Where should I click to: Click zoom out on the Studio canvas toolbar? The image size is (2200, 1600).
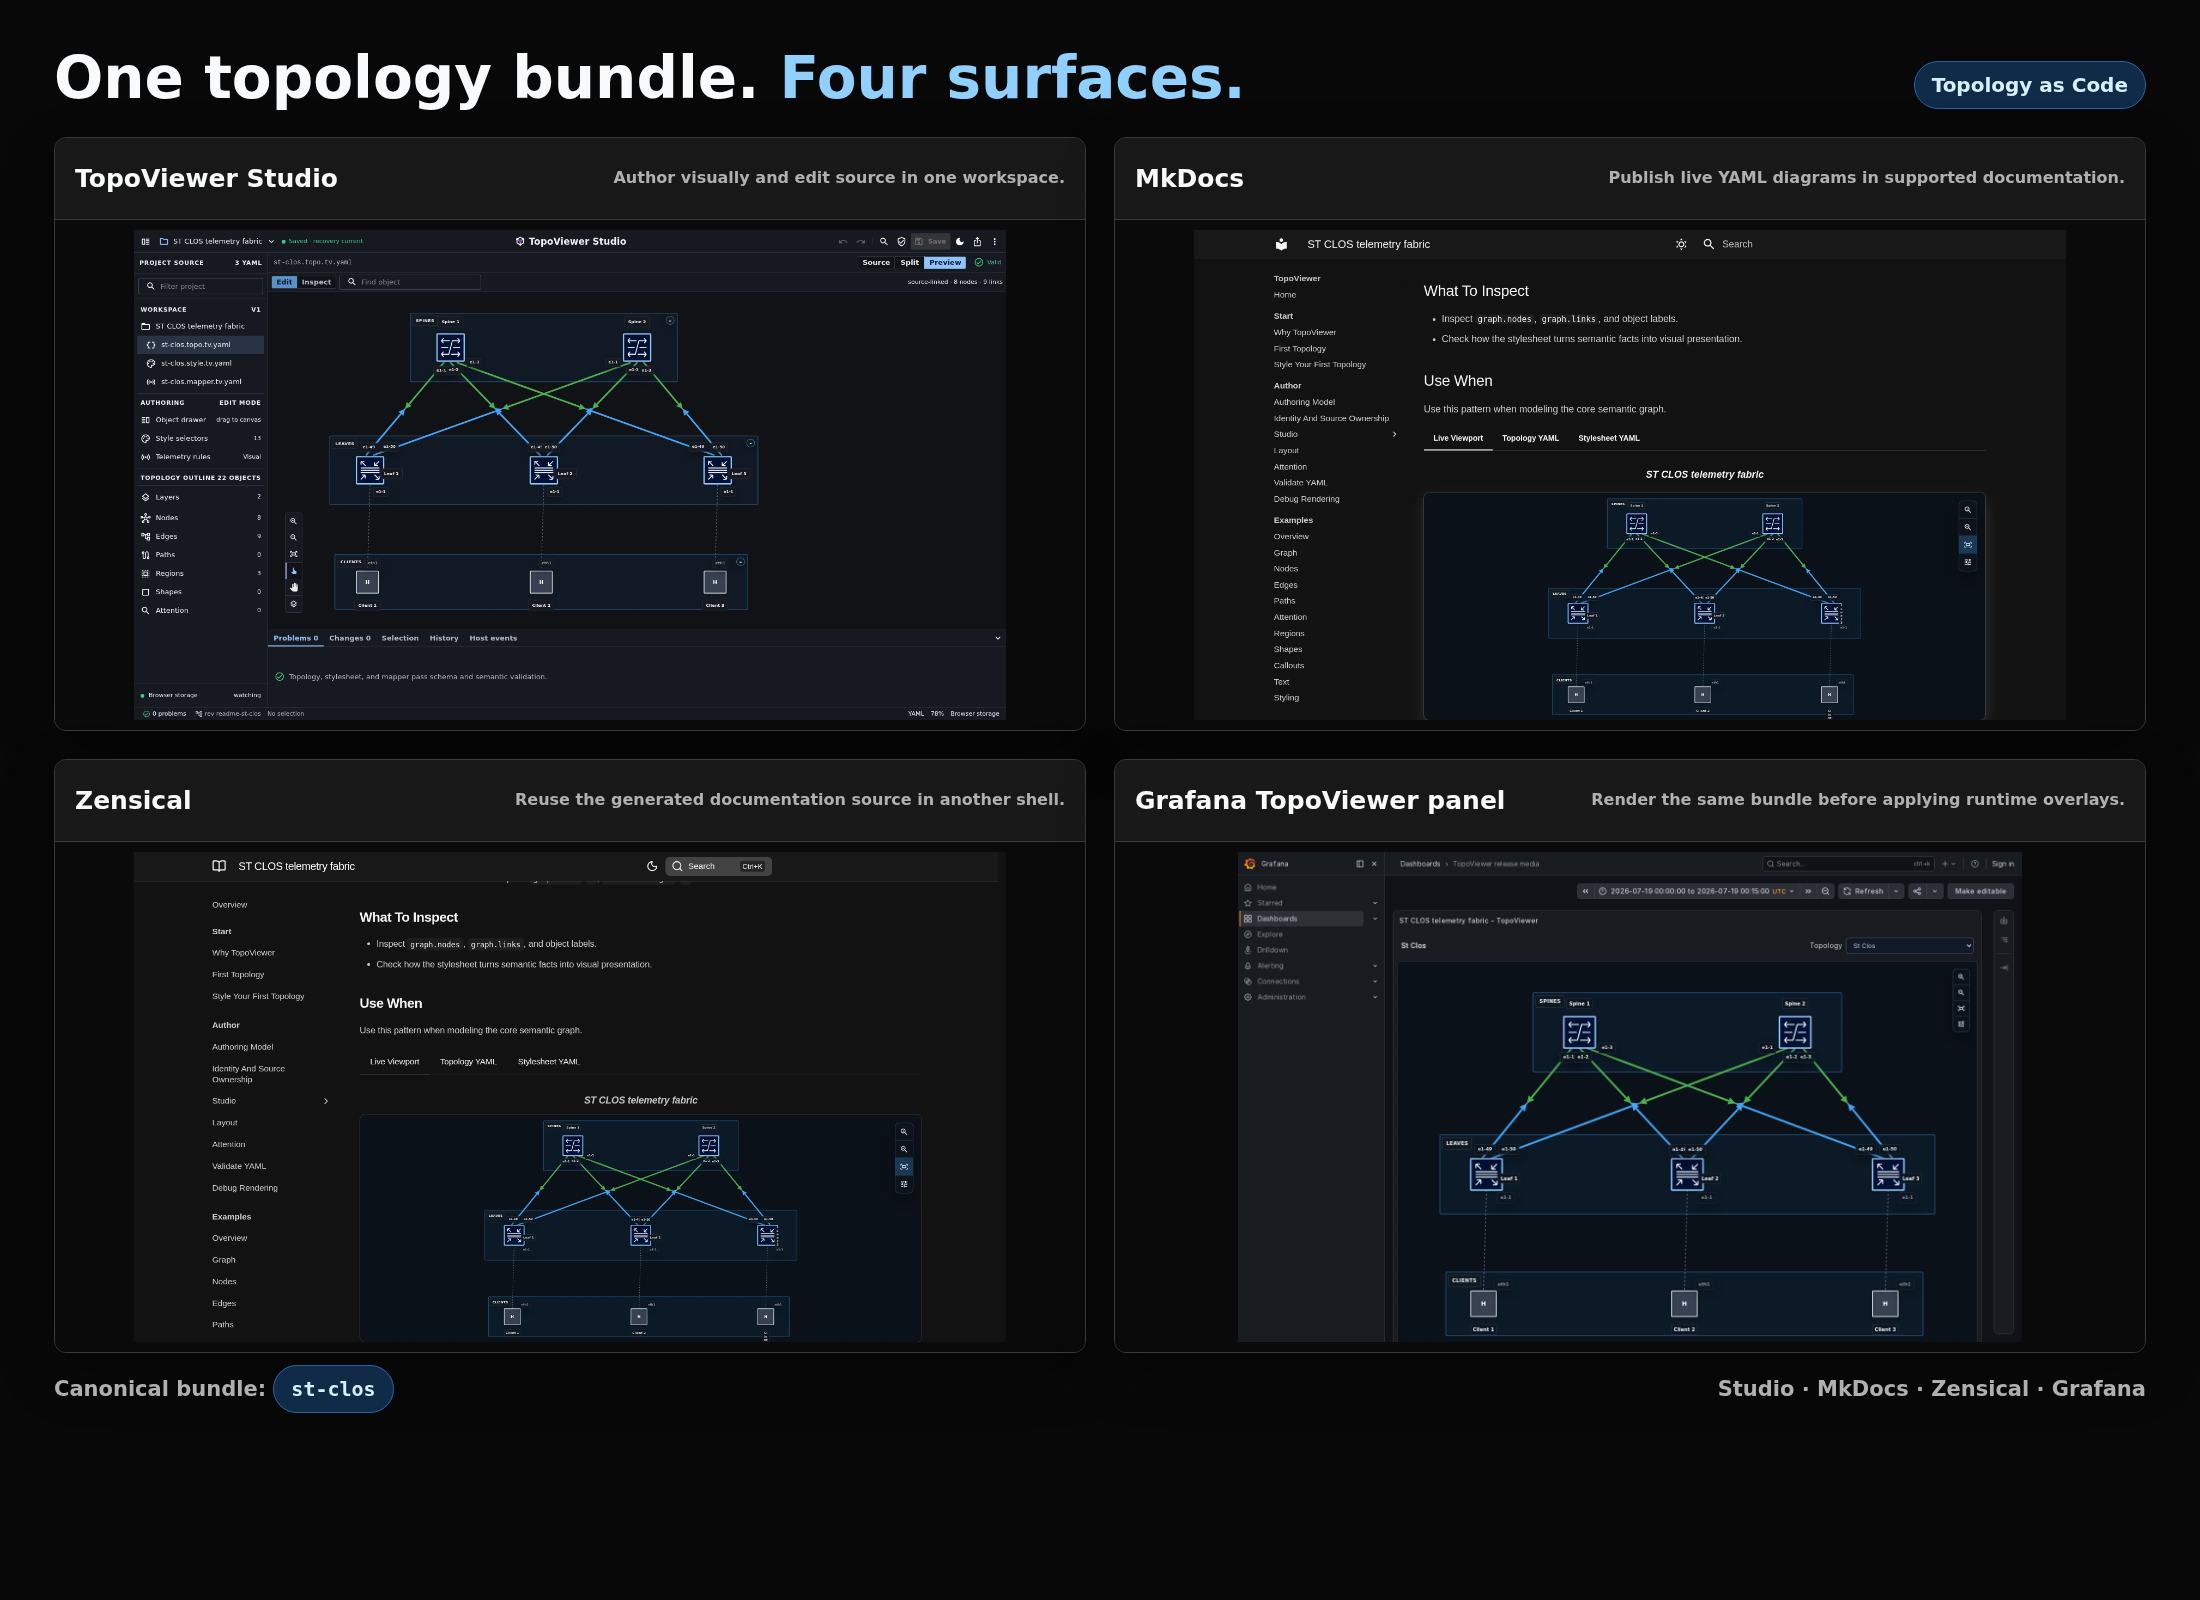[293, 537]
